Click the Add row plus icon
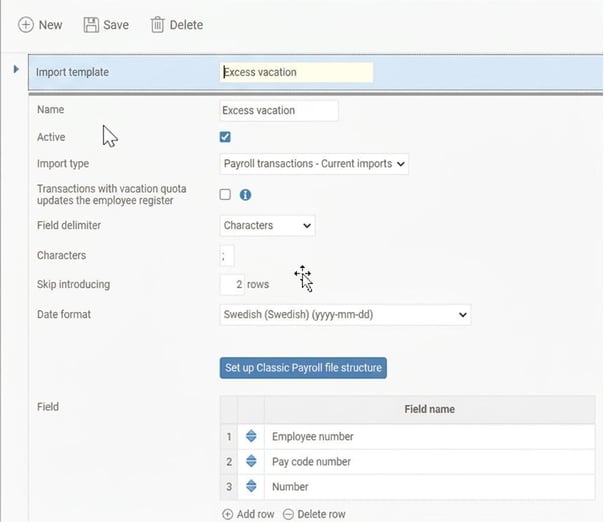Viewport: 604px width, 522px height. (x=228, y=514)
